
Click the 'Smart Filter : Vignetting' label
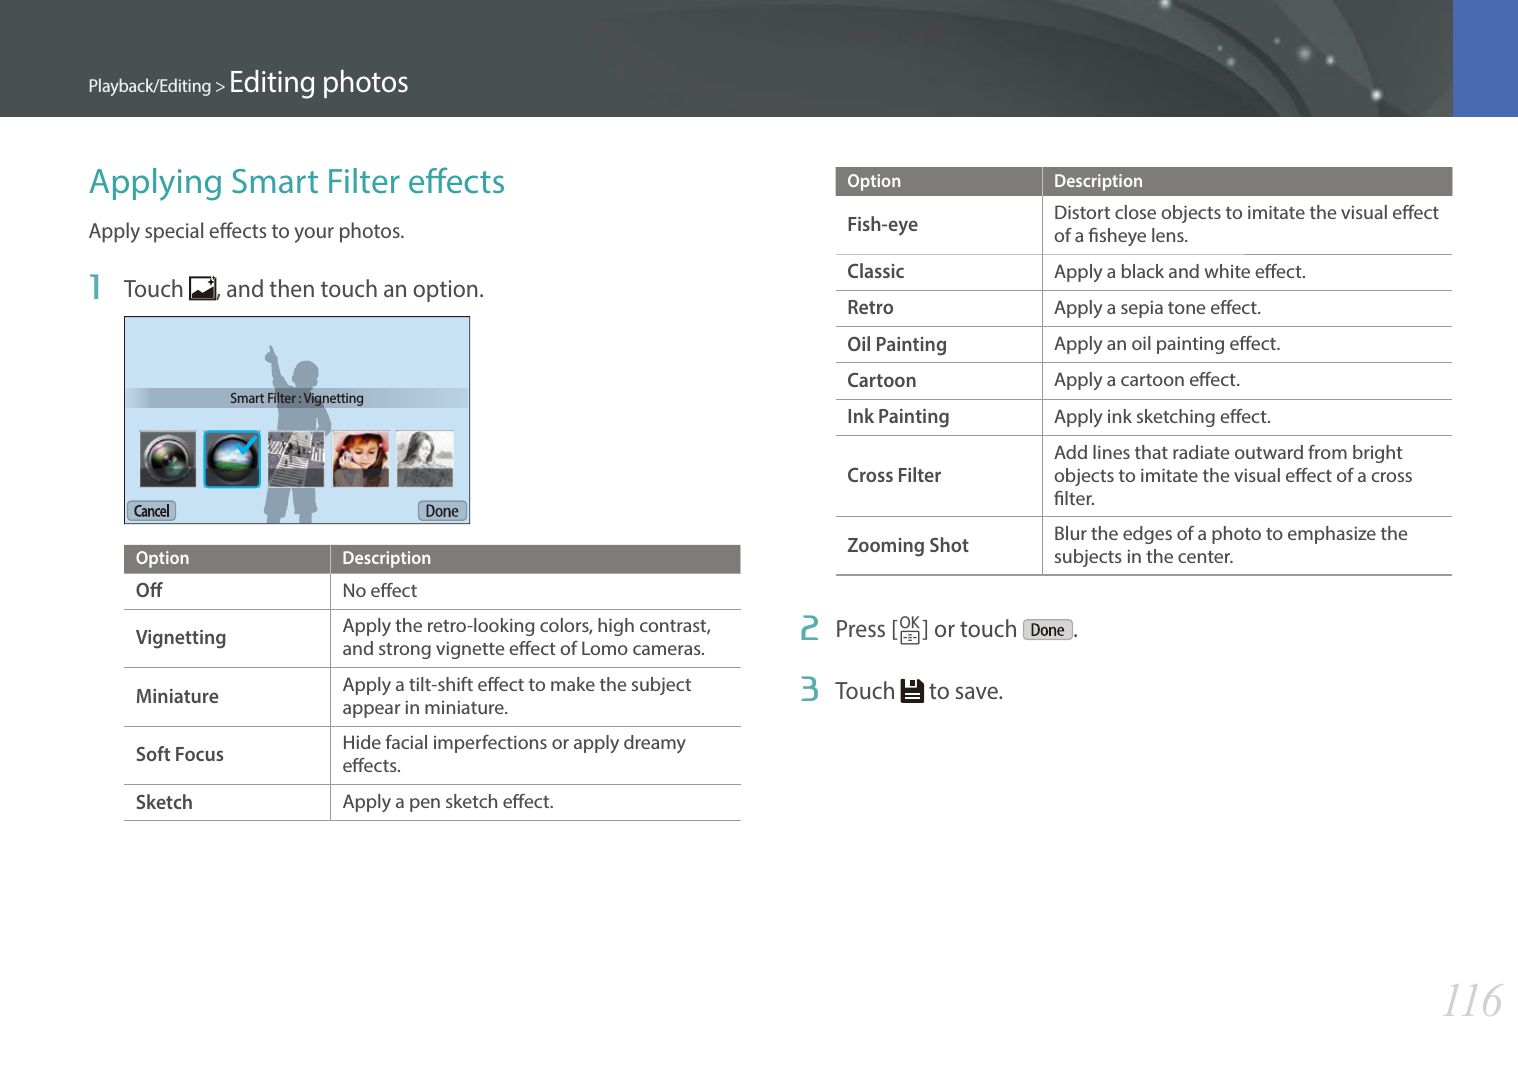point(297,398)
